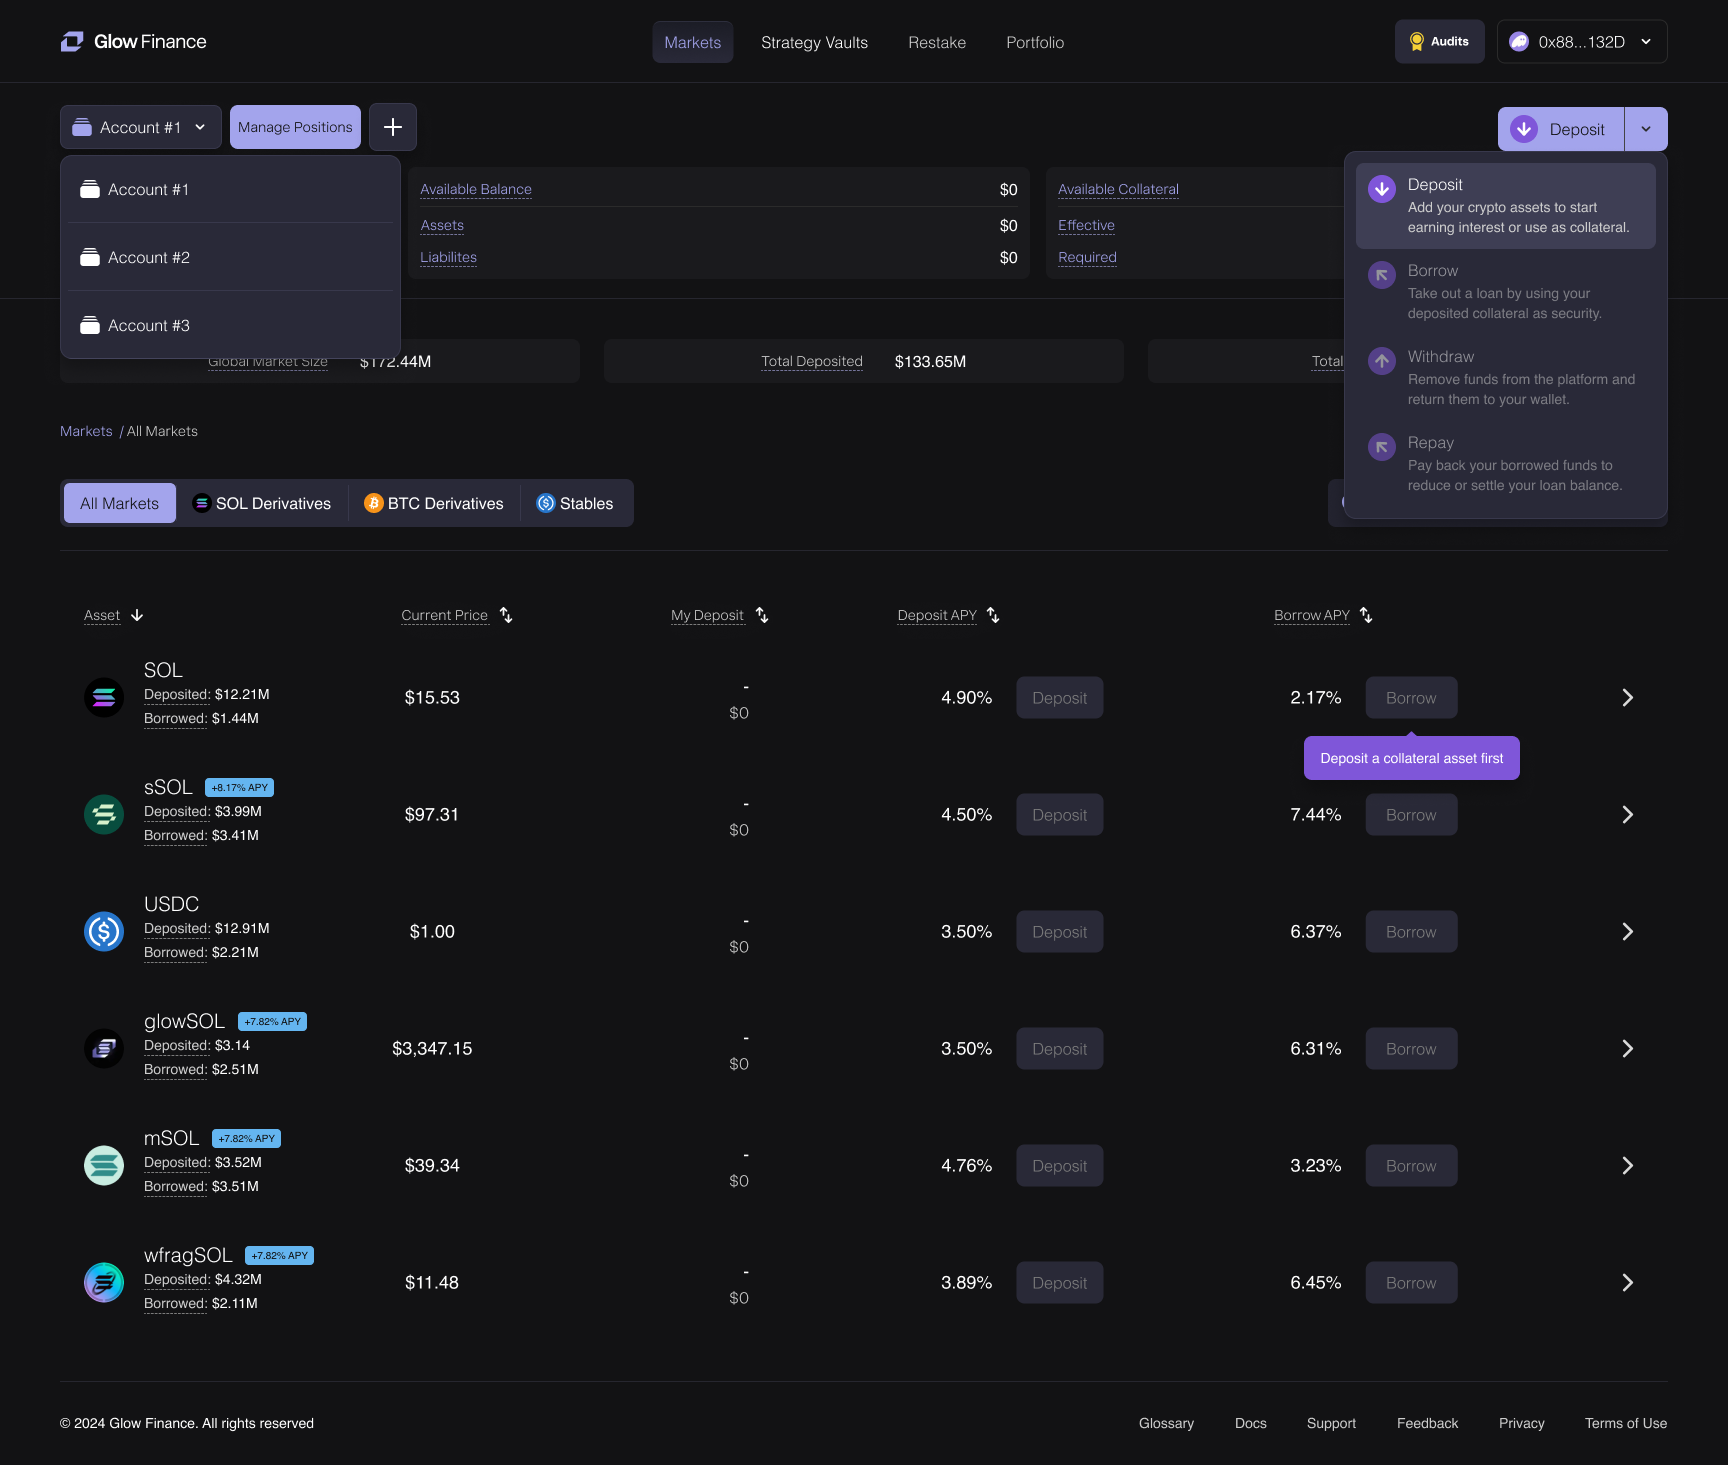Sort by Current Price arrows icon
The height and width of the screenshot is (1465, 1728).
(506, 615)
